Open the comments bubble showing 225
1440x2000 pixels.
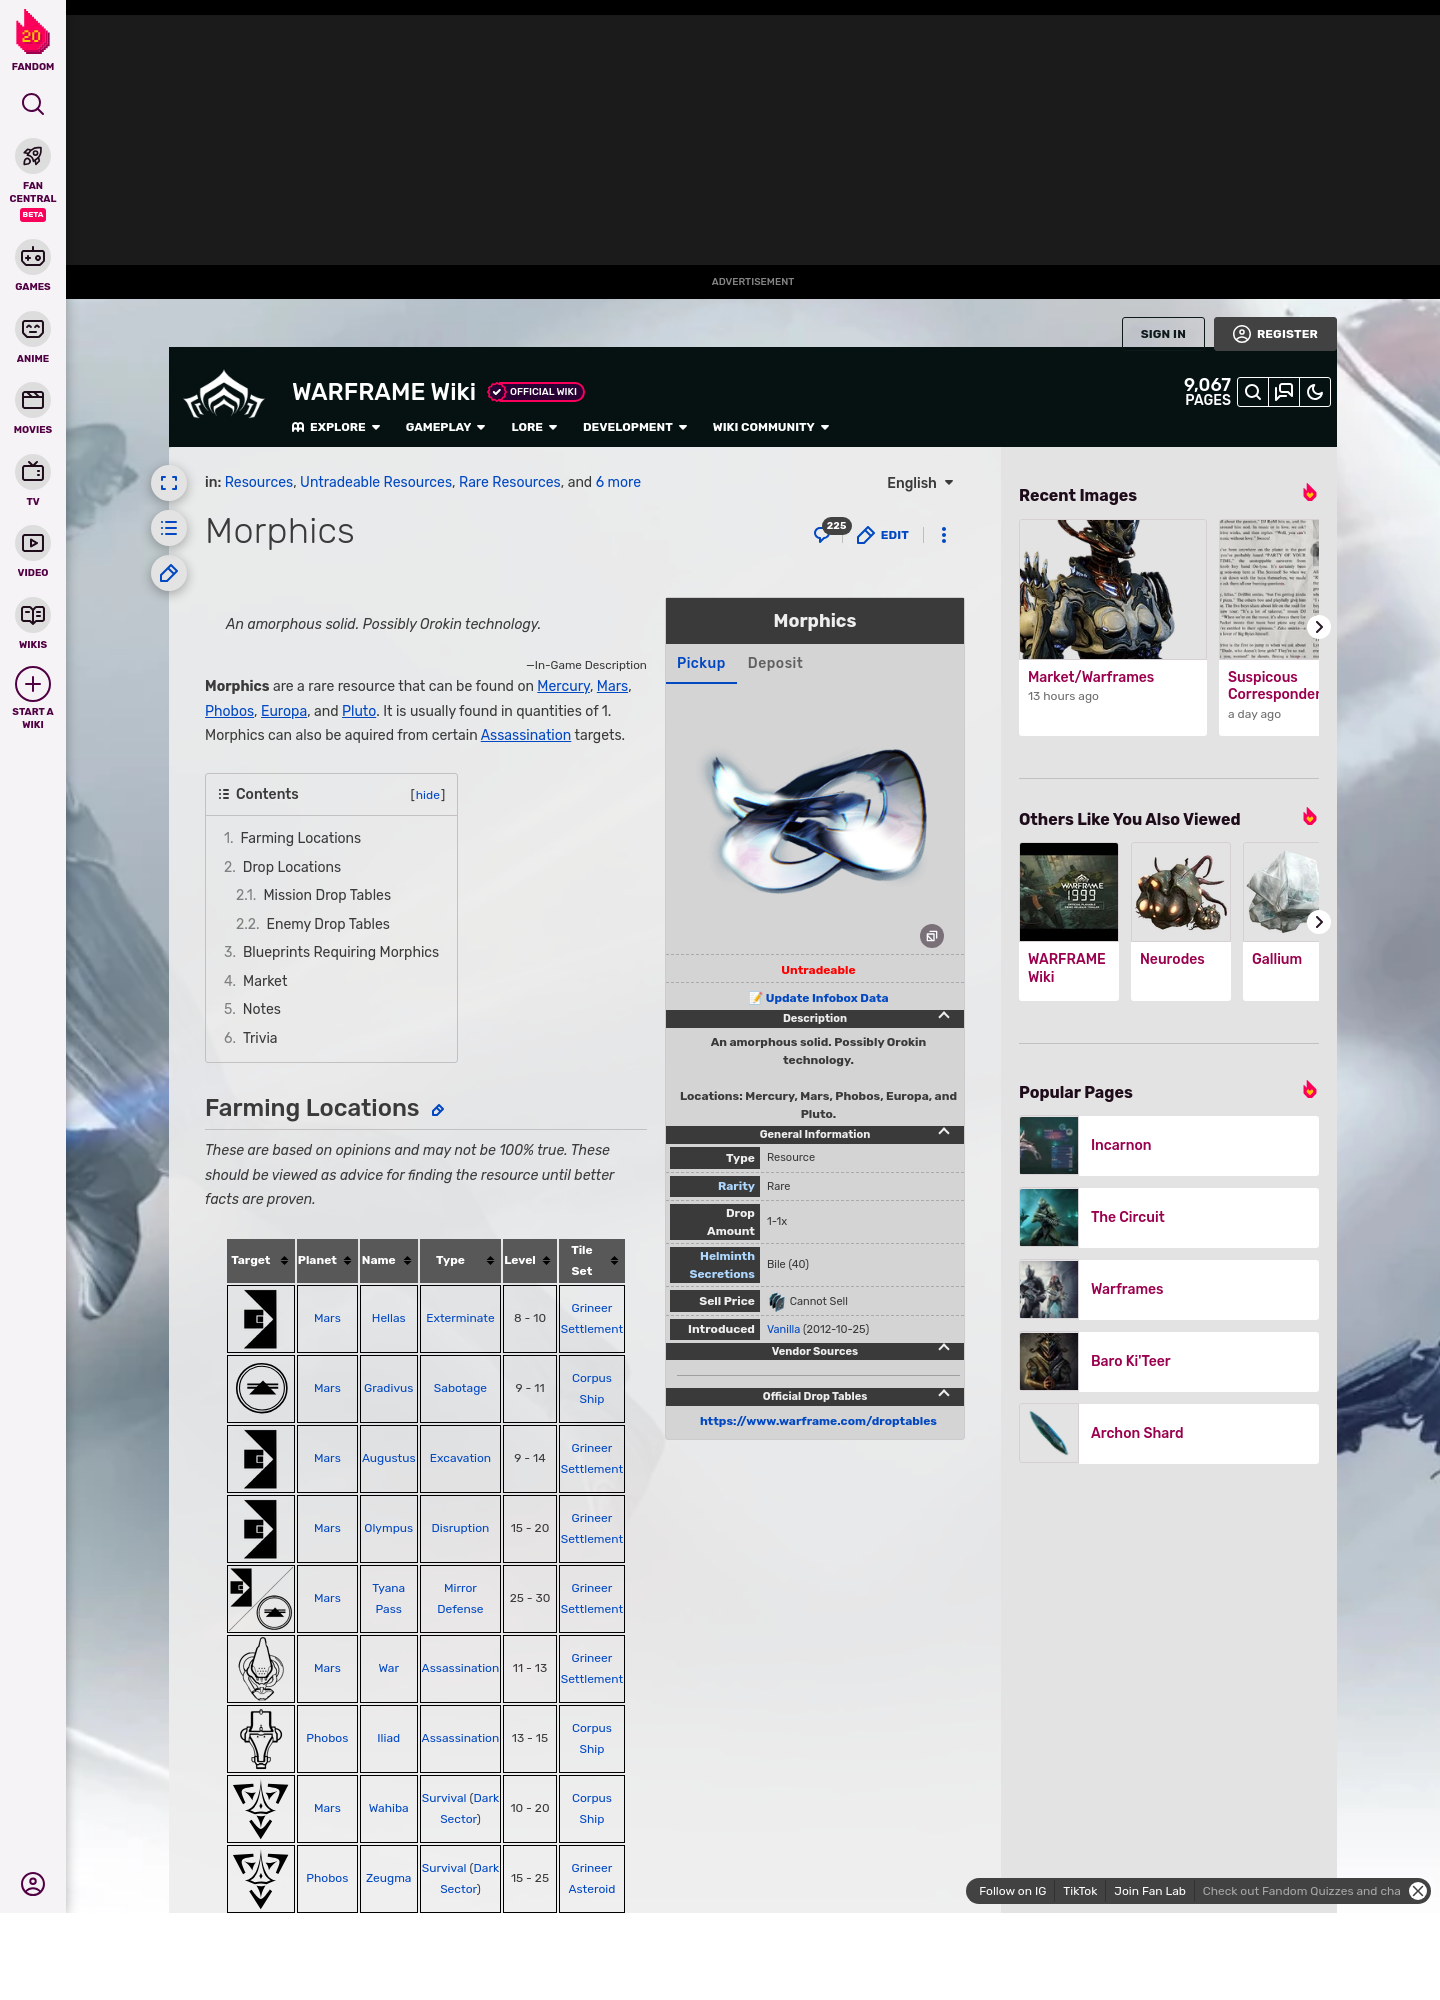coord(830,531)
